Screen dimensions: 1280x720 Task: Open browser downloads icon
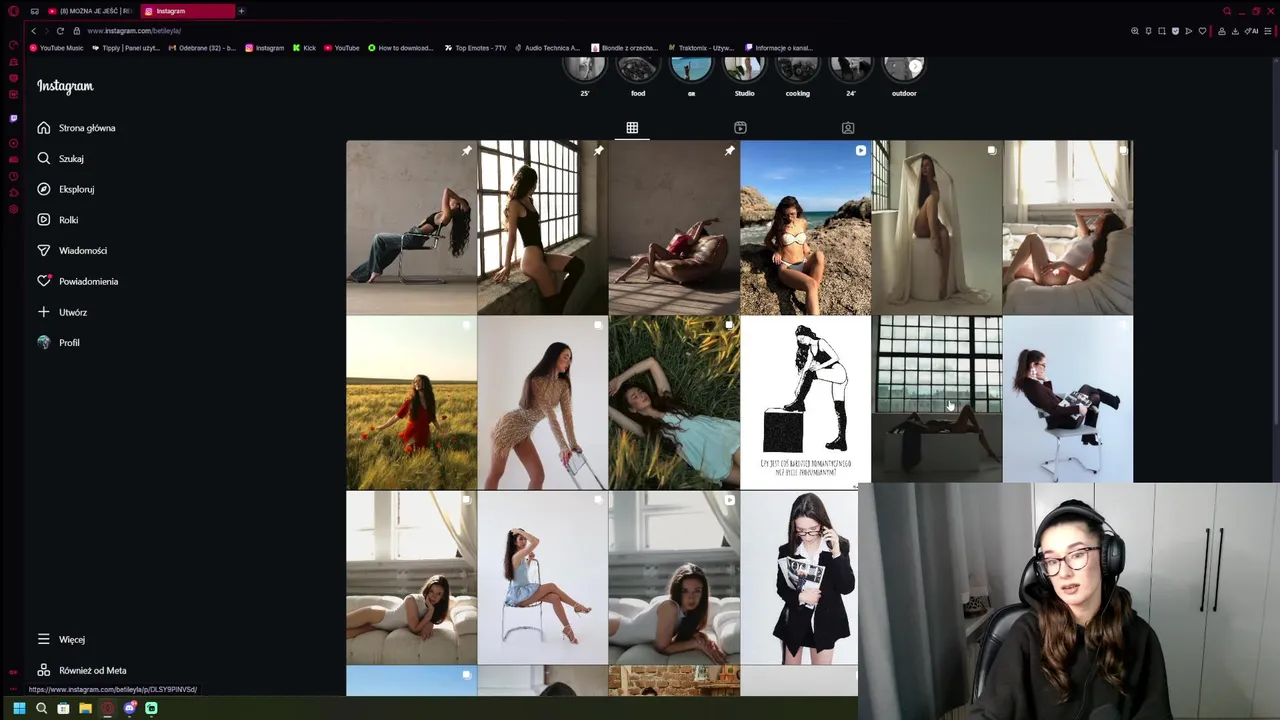click(1235, 31)
